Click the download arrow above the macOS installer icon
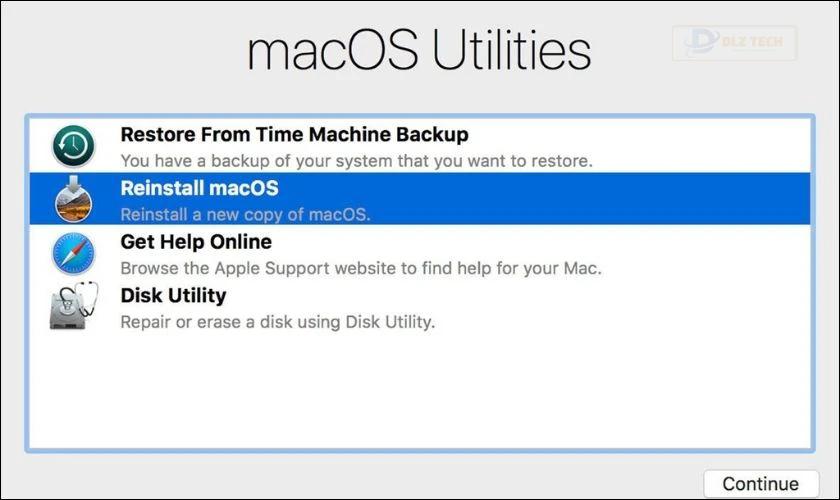This screenshot has height=500, width=840. point(74,184)
